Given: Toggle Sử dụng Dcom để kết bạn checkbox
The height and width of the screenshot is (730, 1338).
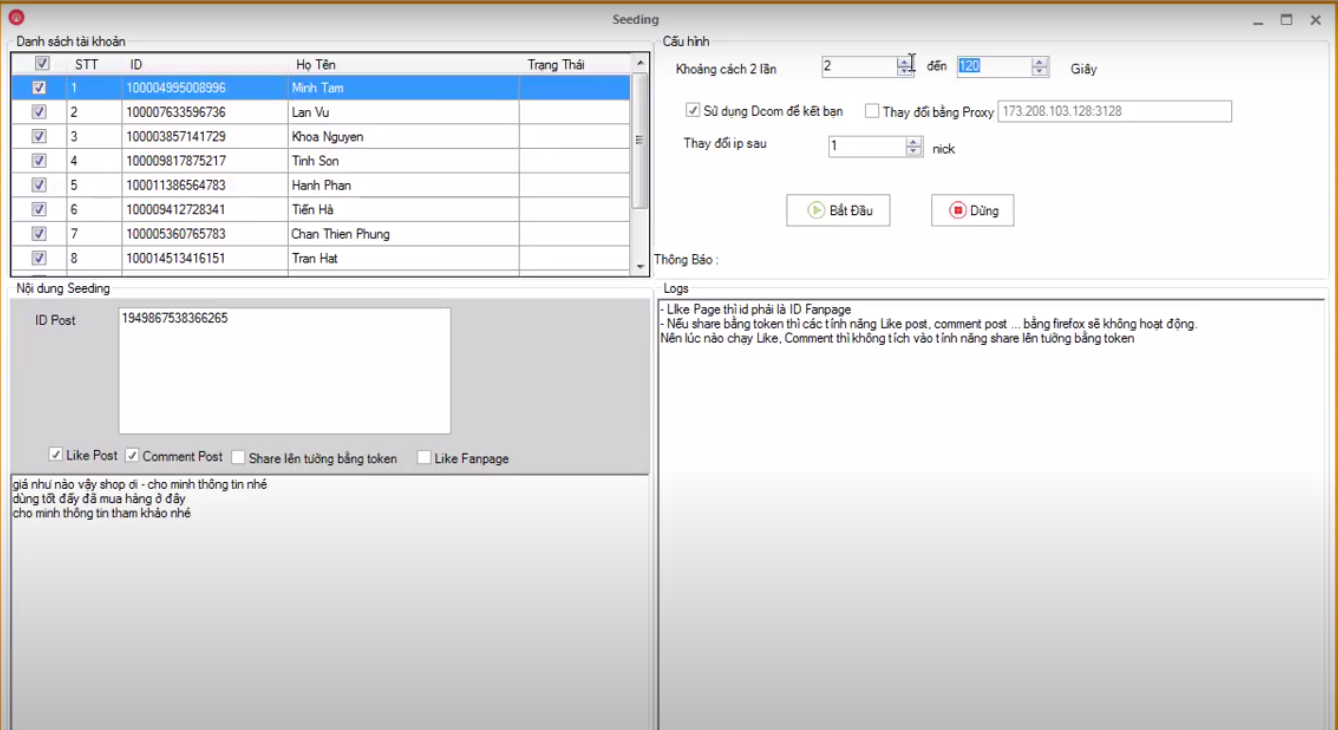Looking at the screenshot, I should click(x=693, y=111).
